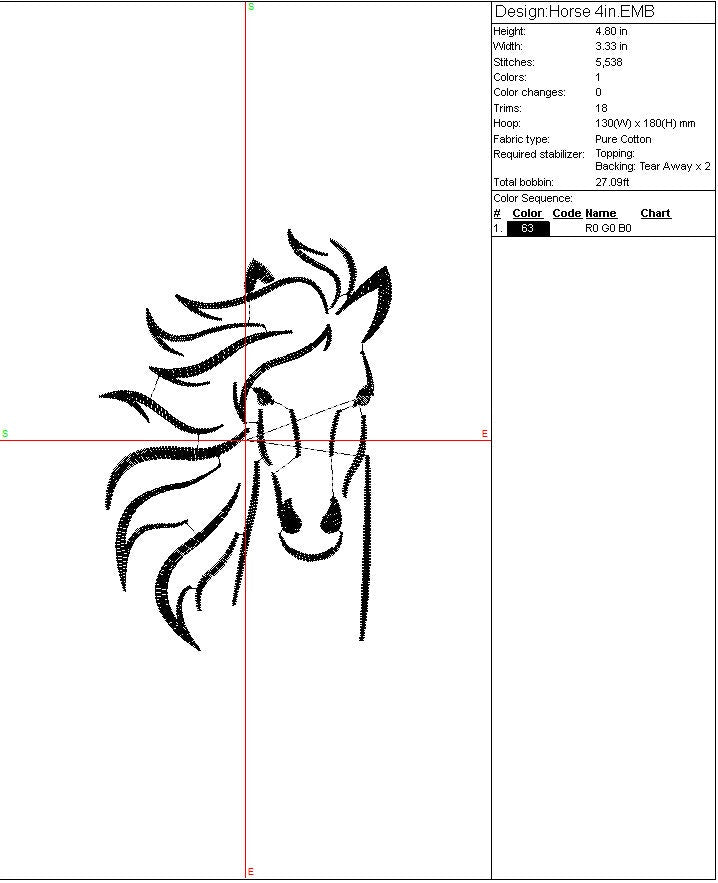Click the Stitches value 5,538
The height and width of the screenshot is (883, 718).
pos(609,62)
